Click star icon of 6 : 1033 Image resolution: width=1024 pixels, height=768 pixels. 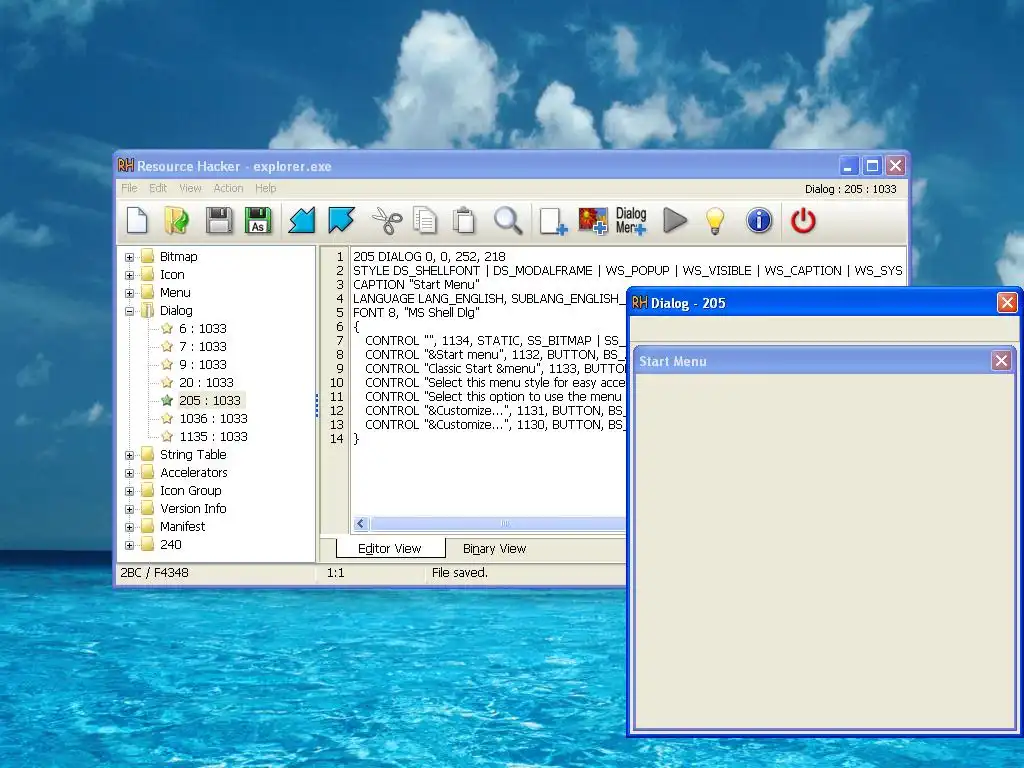[x=167, y=328]
